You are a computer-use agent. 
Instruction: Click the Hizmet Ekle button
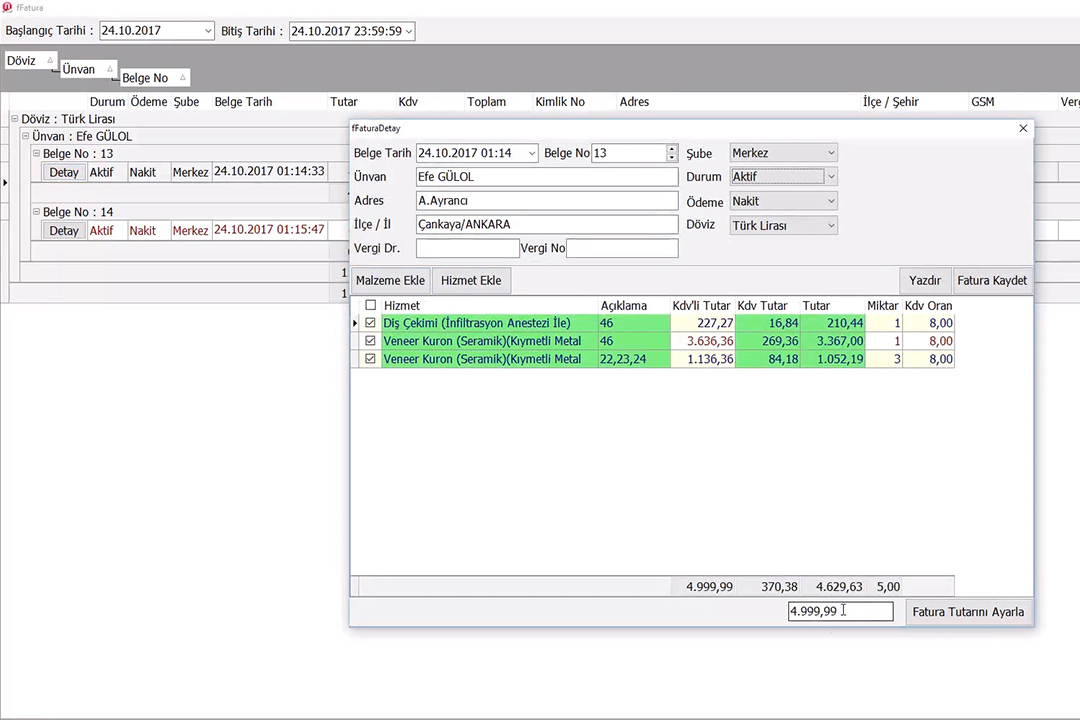coord(471,280)
